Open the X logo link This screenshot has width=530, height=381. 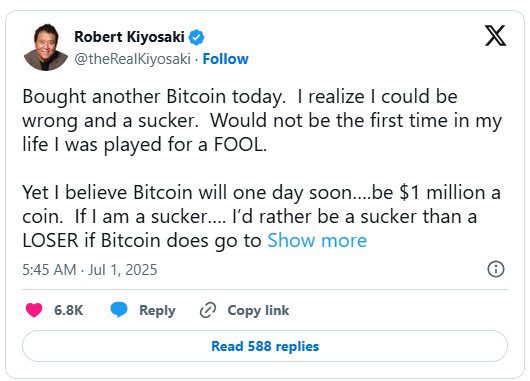coord(495,35)
